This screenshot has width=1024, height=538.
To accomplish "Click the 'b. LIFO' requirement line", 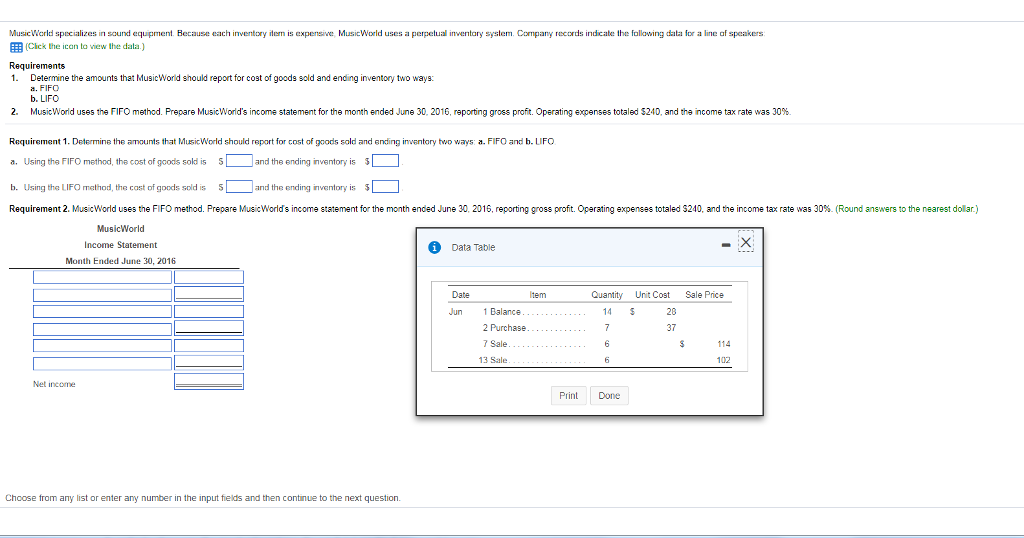I will pyautogui.click(x=44, y=99).
